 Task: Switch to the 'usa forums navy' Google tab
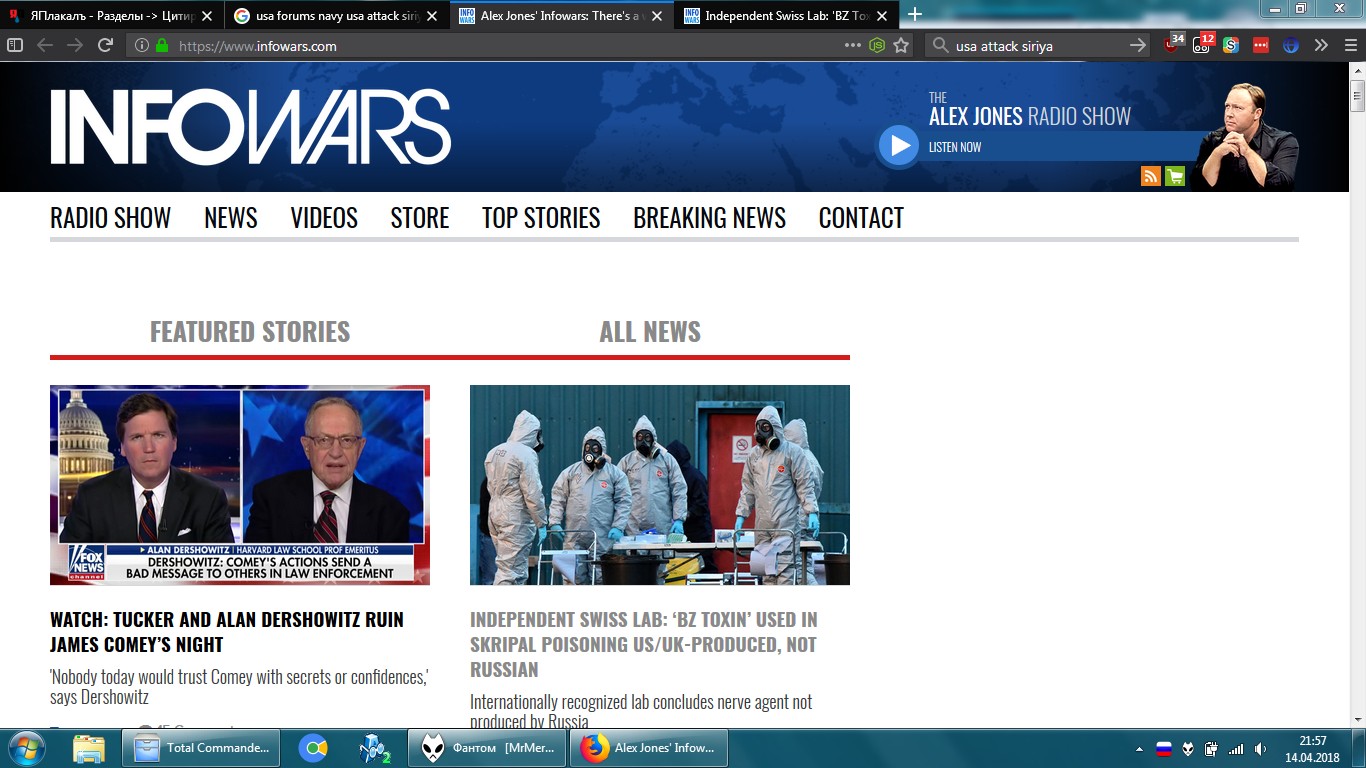point(337,16)
